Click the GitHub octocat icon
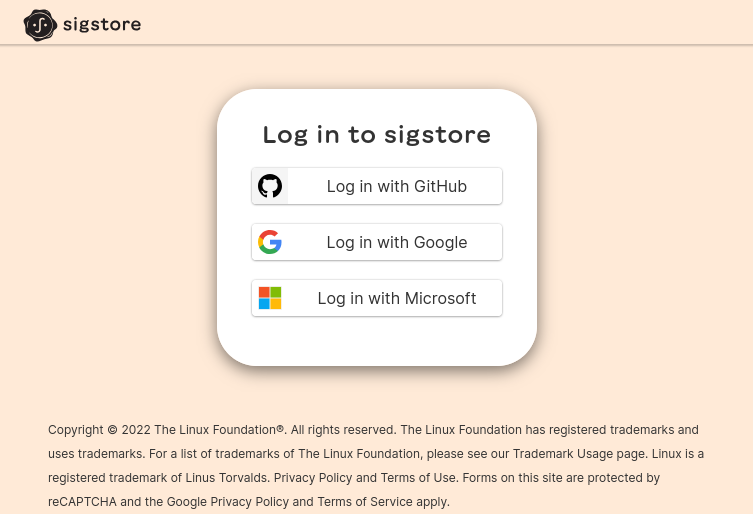Image resolution: width=753 pixels, height=514 pixels. pyautogui.click(x=270, y=186)
